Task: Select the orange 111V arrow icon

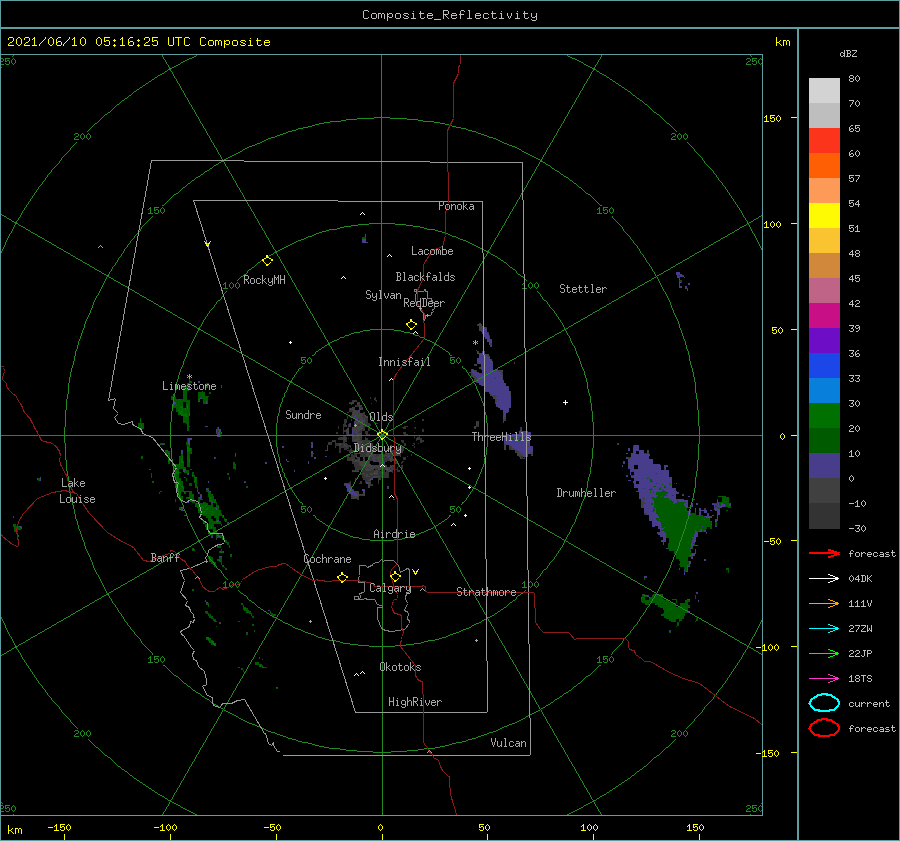Action: click(x=824, y=603)
